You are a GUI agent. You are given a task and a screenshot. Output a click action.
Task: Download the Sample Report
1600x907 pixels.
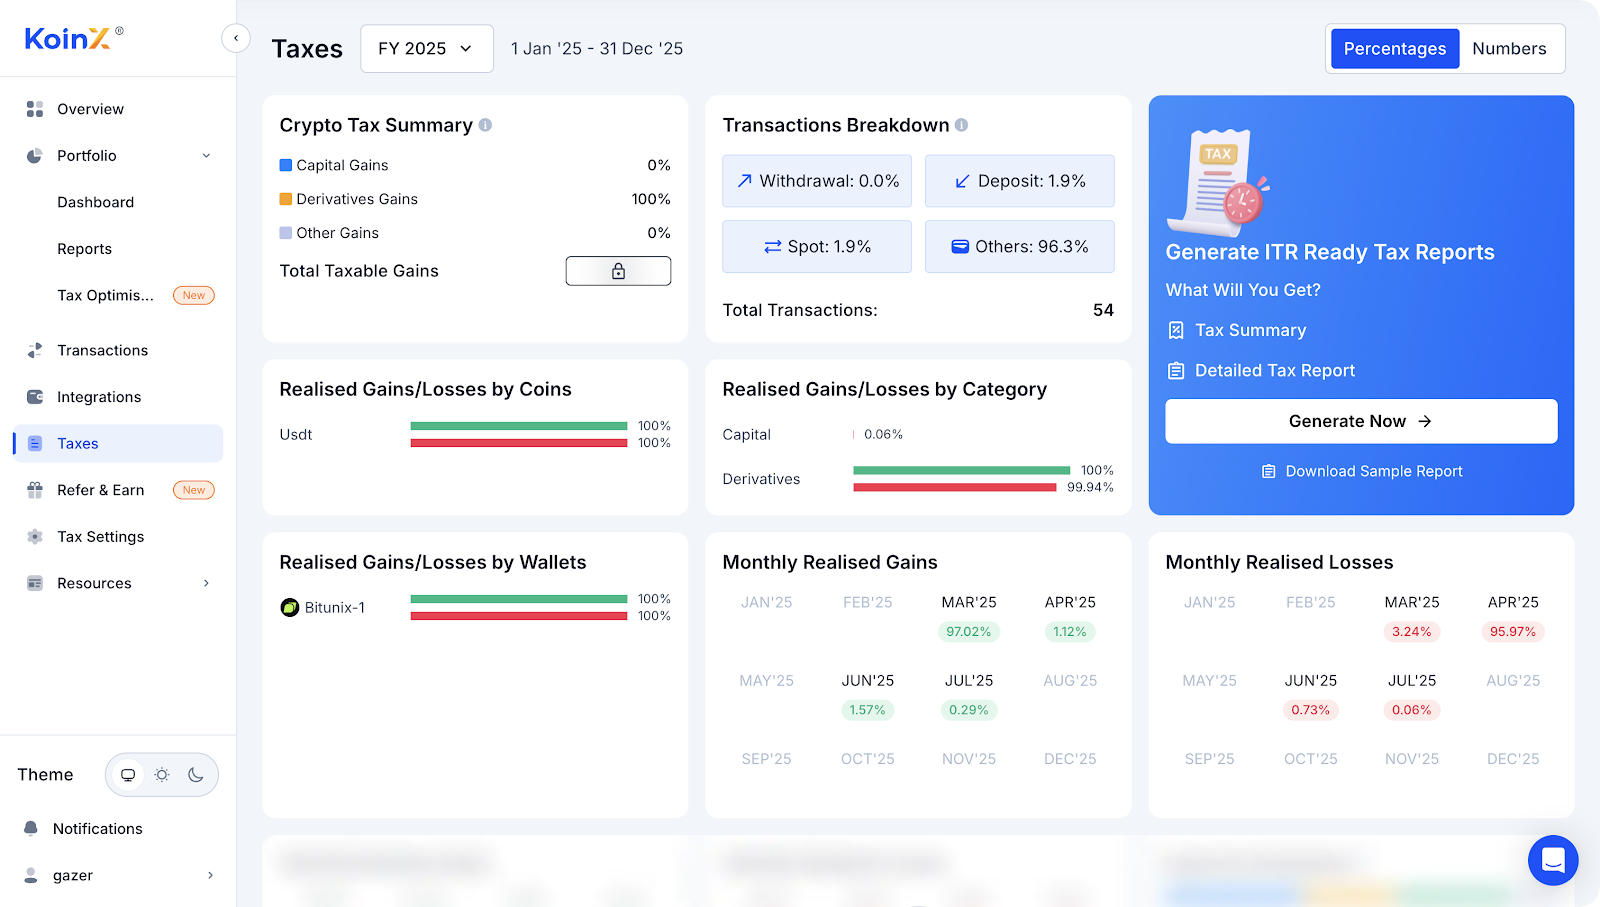pyautogui.click(x=1361, y=471)
